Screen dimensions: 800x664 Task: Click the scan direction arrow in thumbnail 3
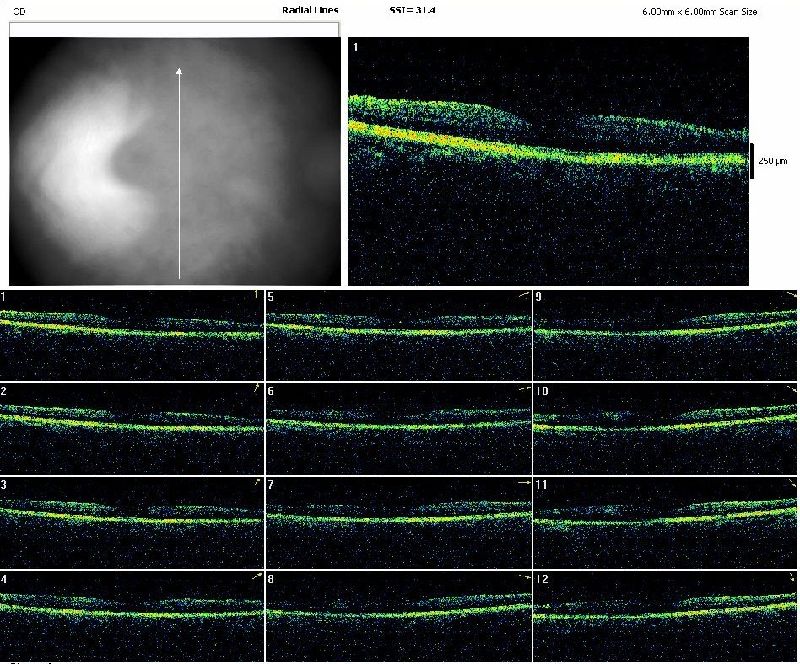pos(256,482)
